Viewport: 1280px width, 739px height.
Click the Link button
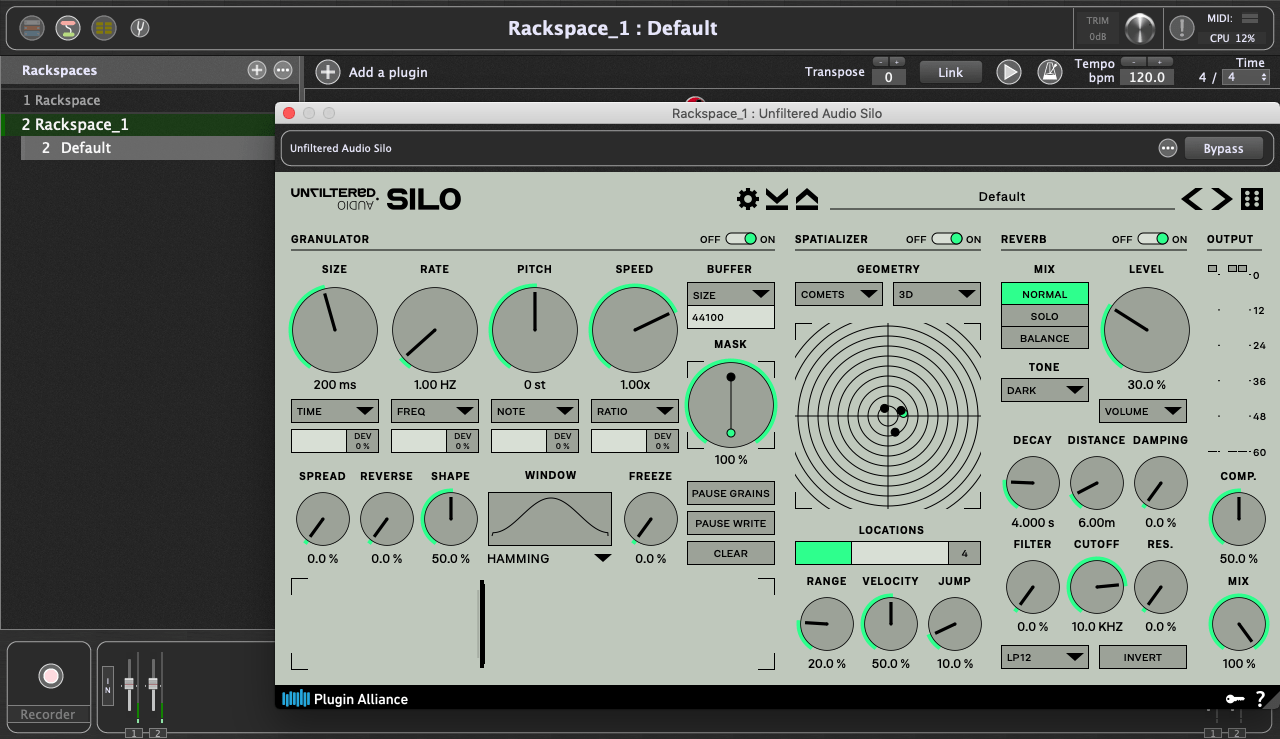click(x=951, y=72)
